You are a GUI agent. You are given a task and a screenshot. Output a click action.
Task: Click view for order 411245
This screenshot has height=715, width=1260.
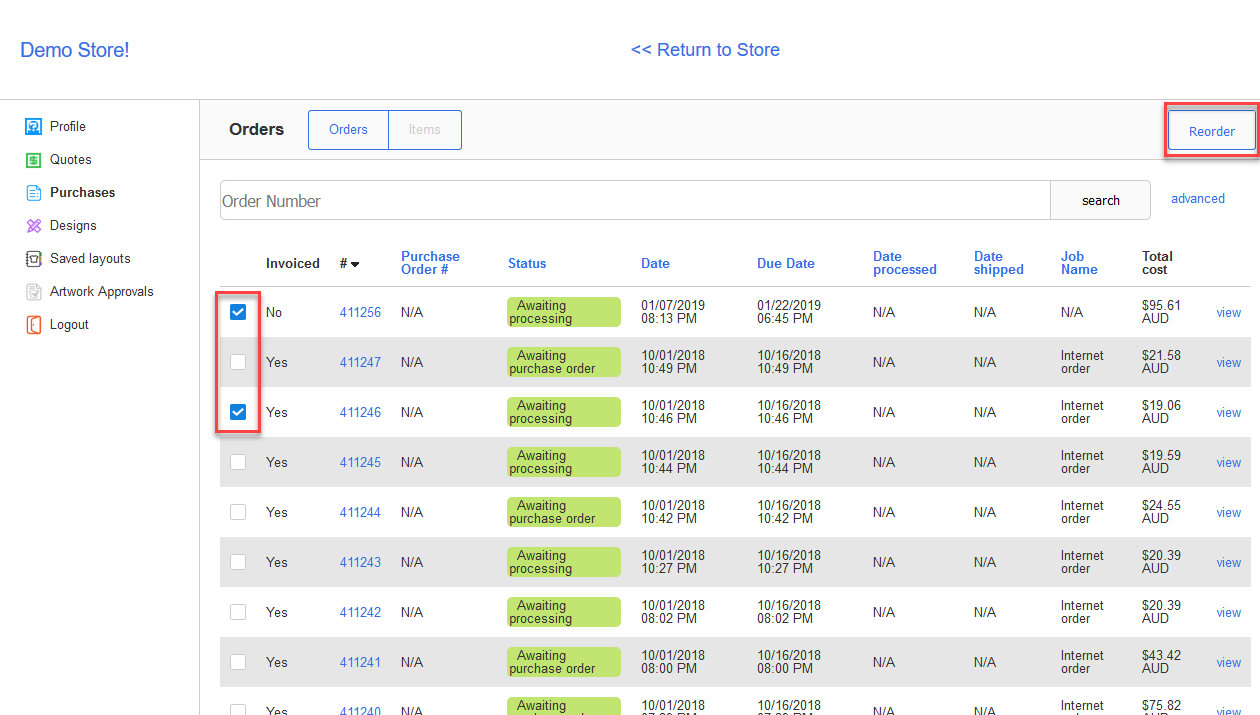(1229, 462)
